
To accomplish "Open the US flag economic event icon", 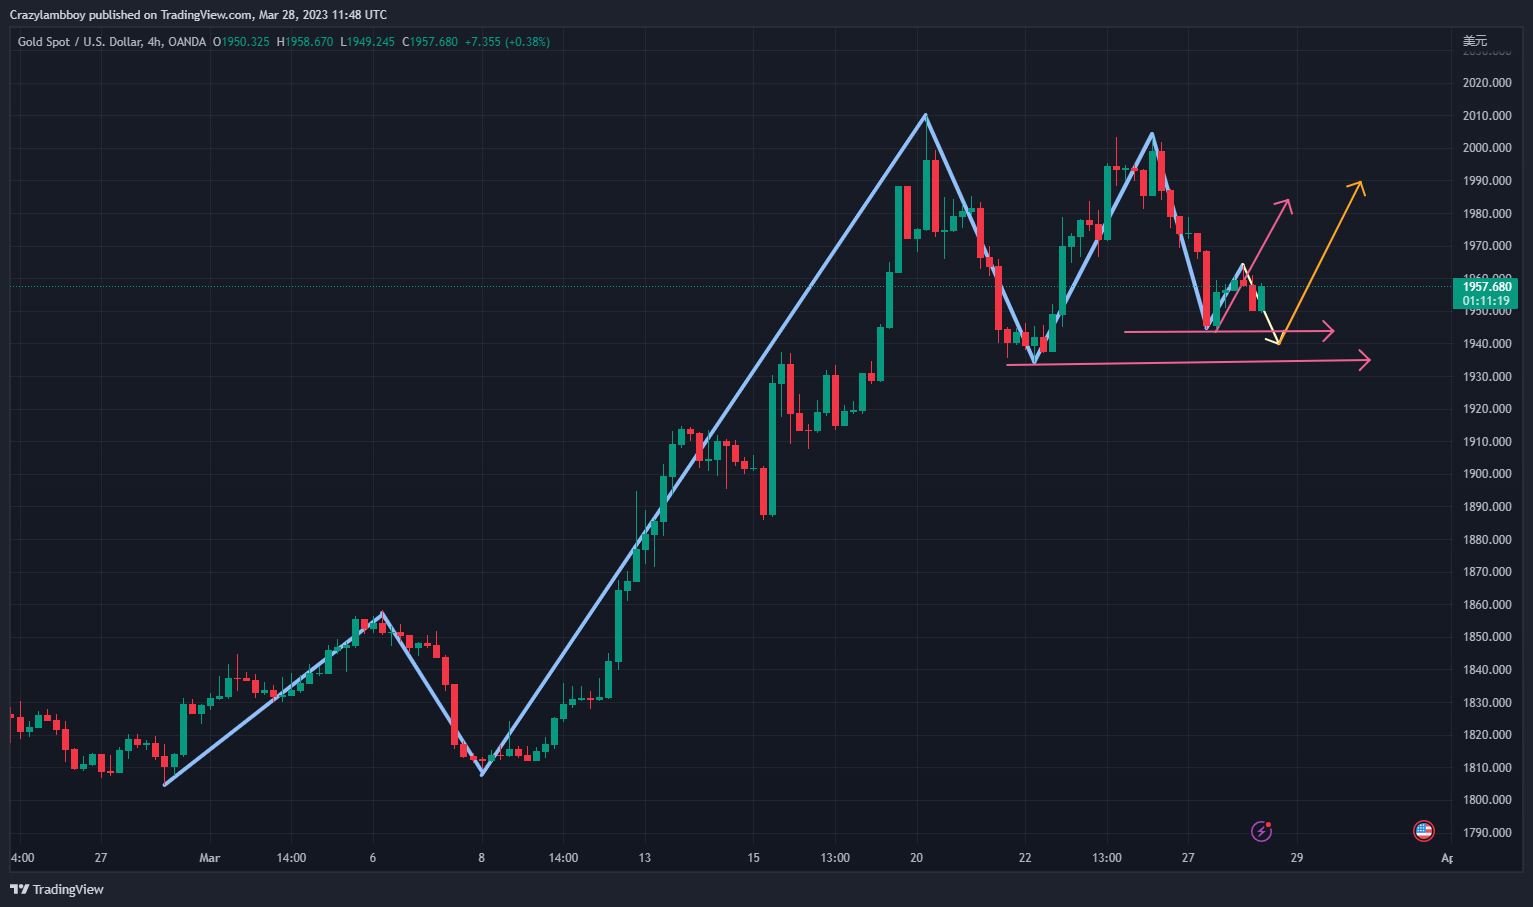I will [1423, 831].
